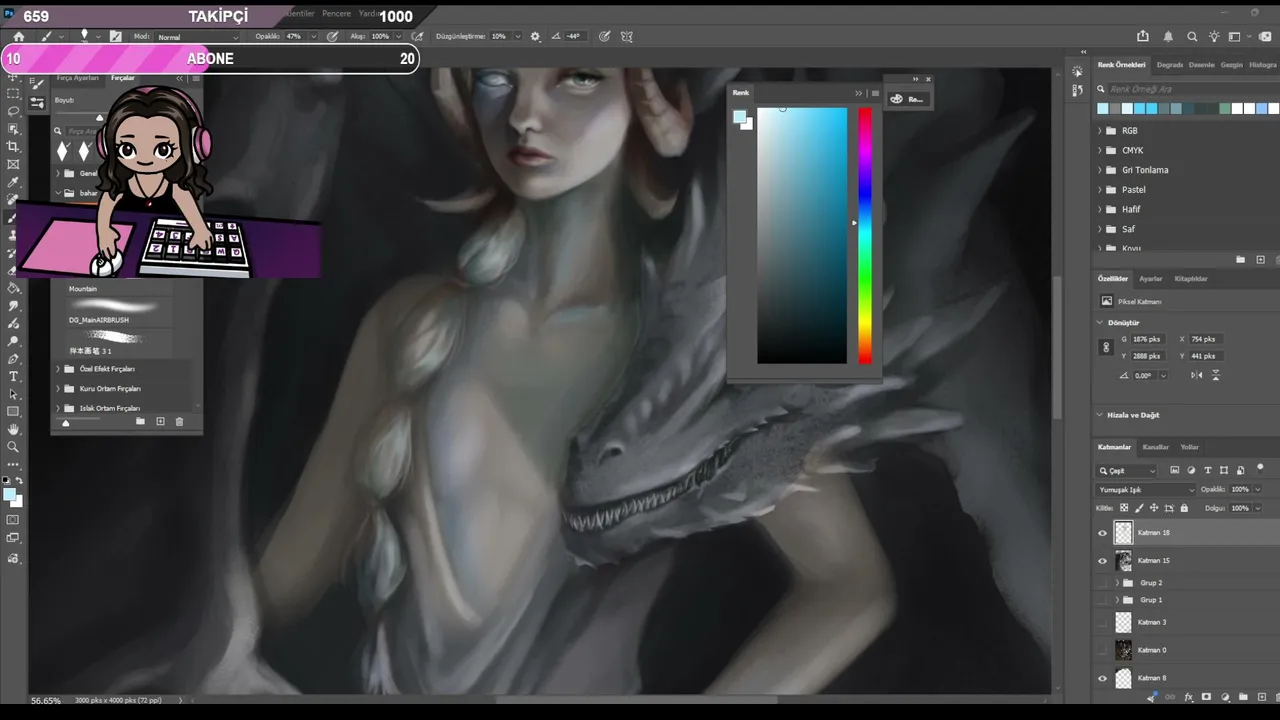
Task: Click the Katman 15 layer thumbnail
Action: click(x=1124, y=561)
